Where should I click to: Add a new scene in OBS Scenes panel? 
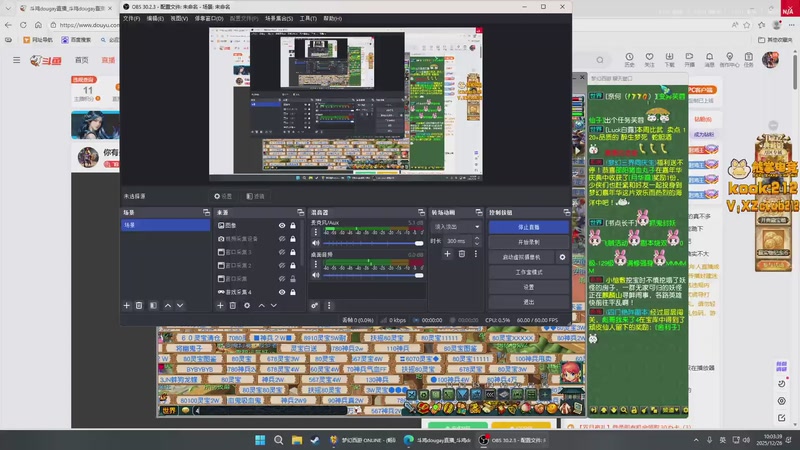pyautogui.click(x=127, y=306)
